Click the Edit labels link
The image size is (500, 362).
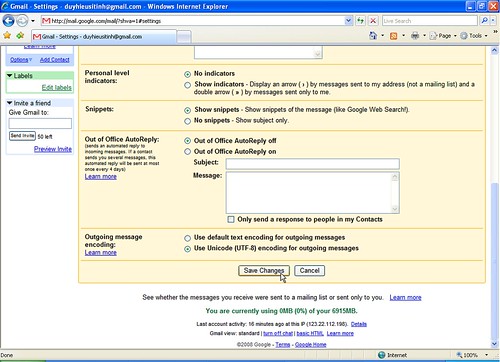(57, 87)
